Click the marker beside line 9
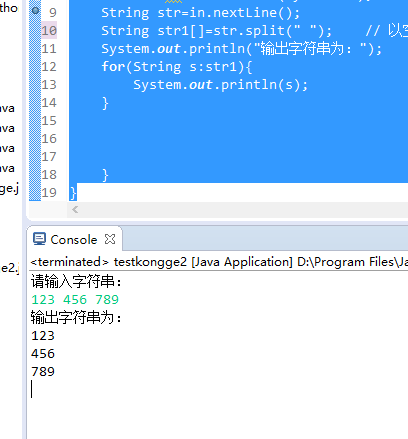This screenshot has height=439, width=408. (x=35, y=11)
